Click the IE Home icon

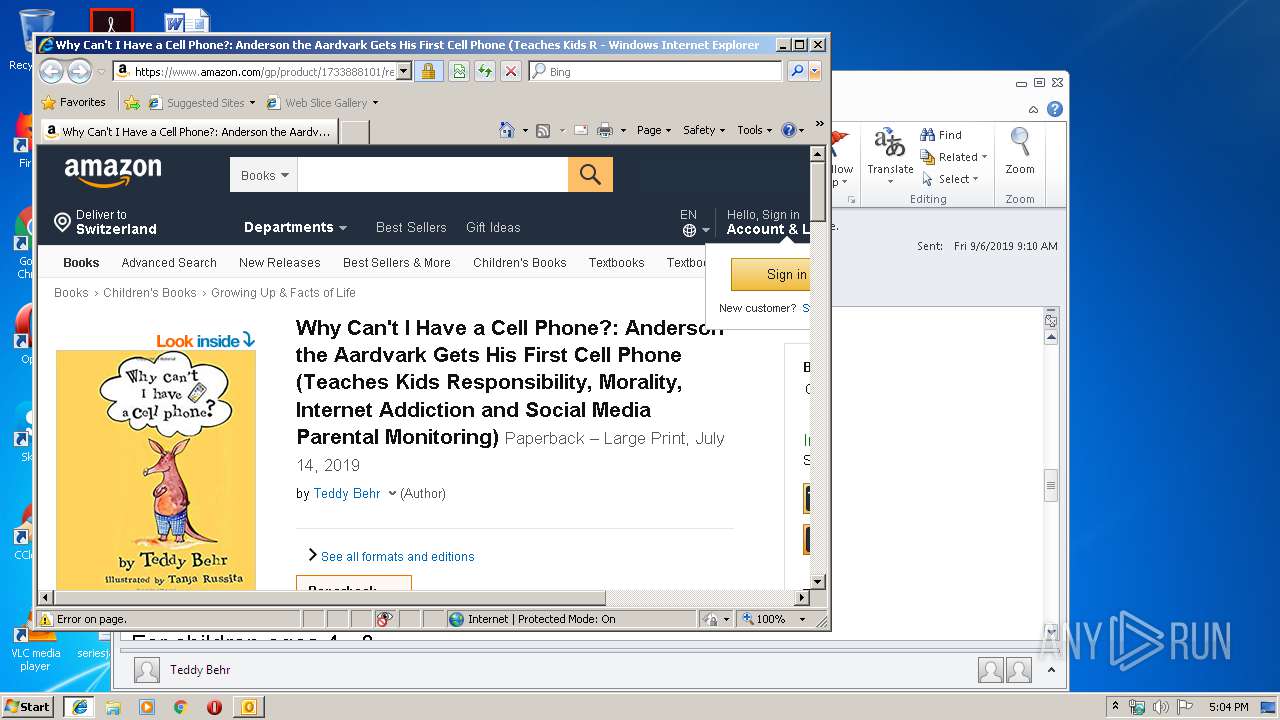(507, 130)
